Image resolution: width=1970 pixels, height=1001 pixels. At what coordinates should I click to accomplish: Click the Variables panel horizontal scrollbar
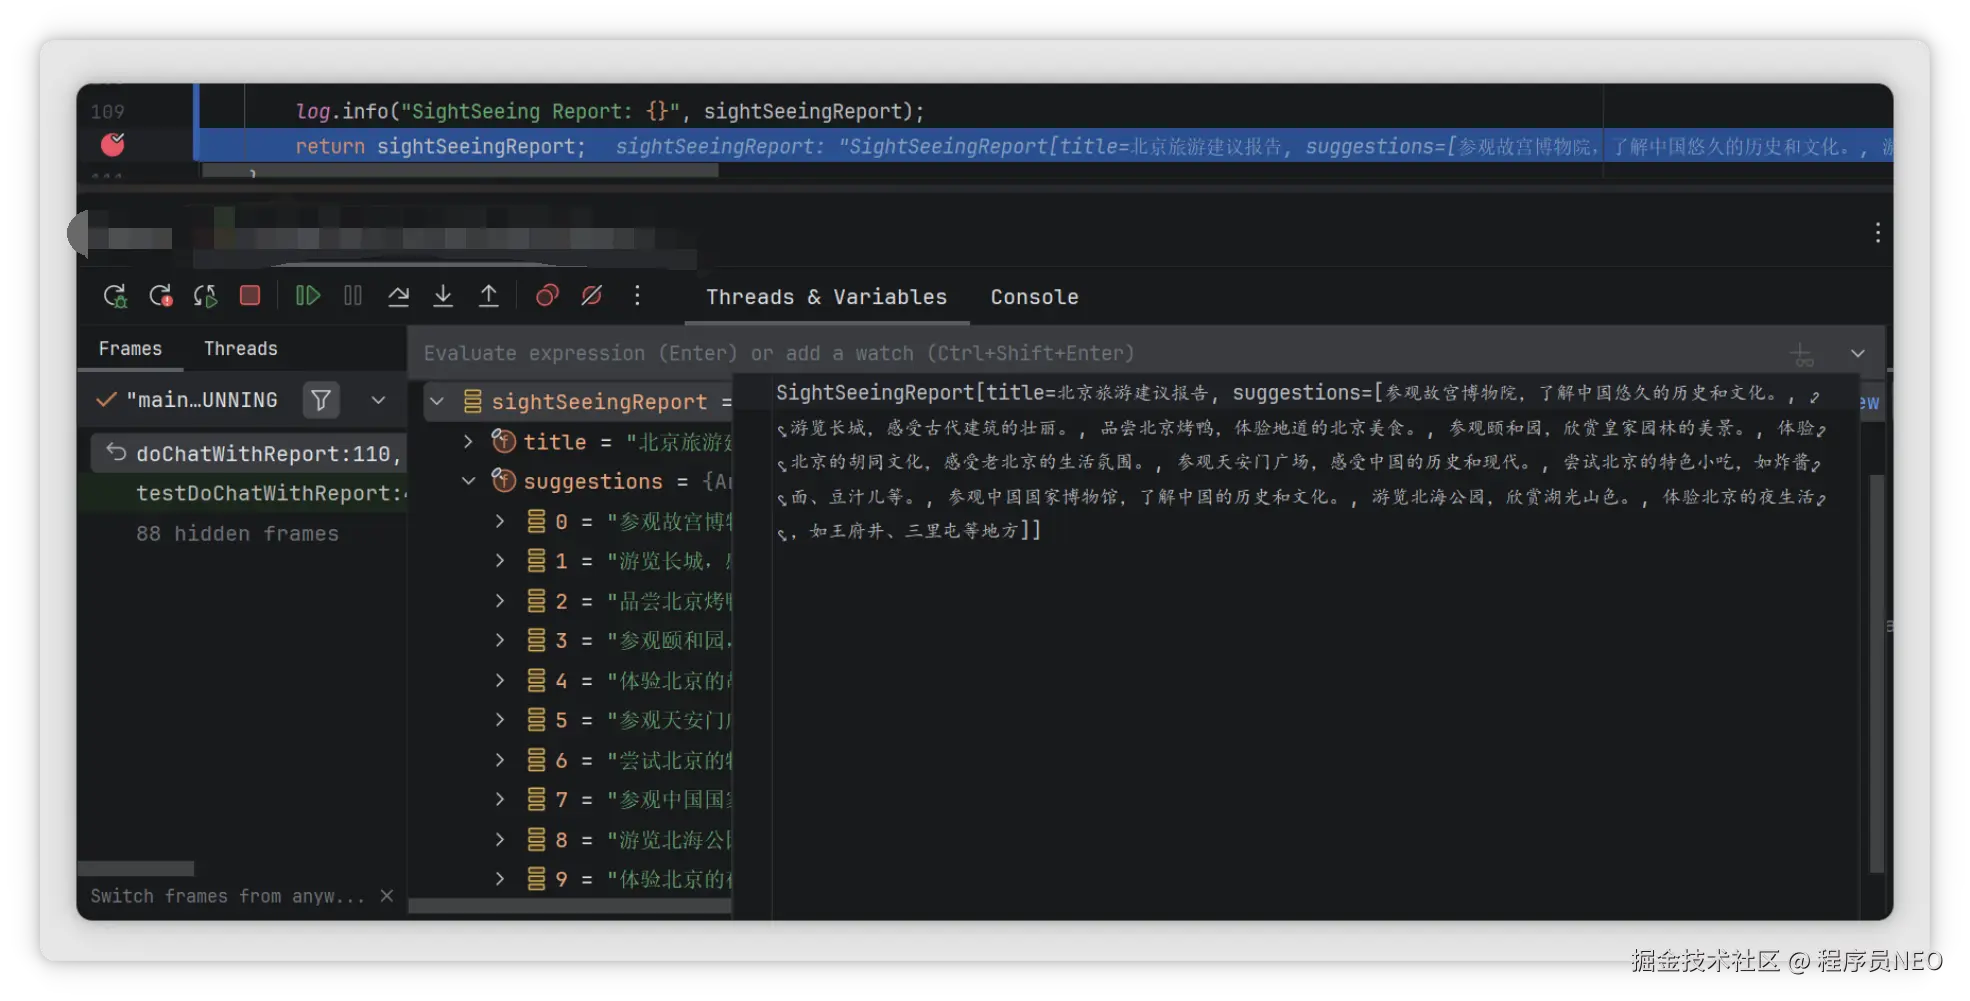click(x=570, y=906)
